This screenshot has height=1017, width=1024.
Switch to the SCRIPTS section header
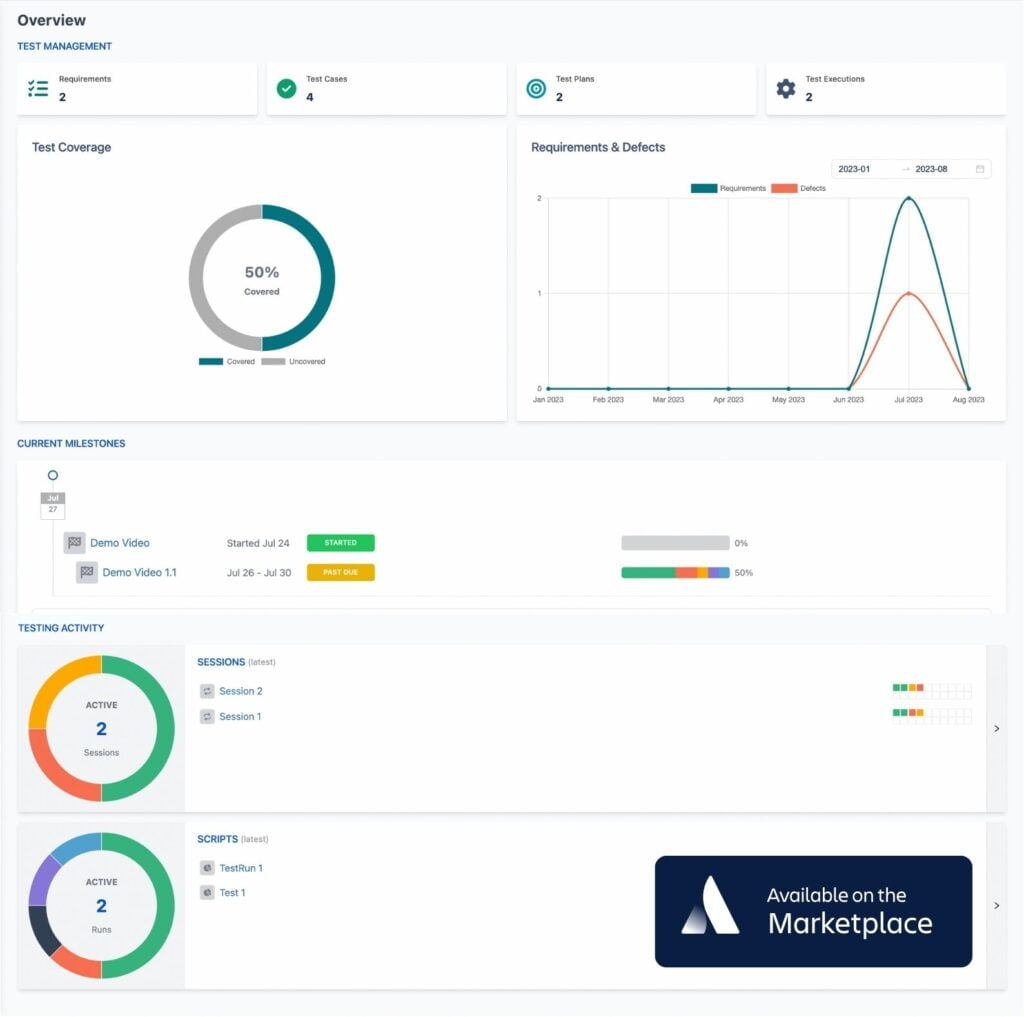tap(218, 839)
